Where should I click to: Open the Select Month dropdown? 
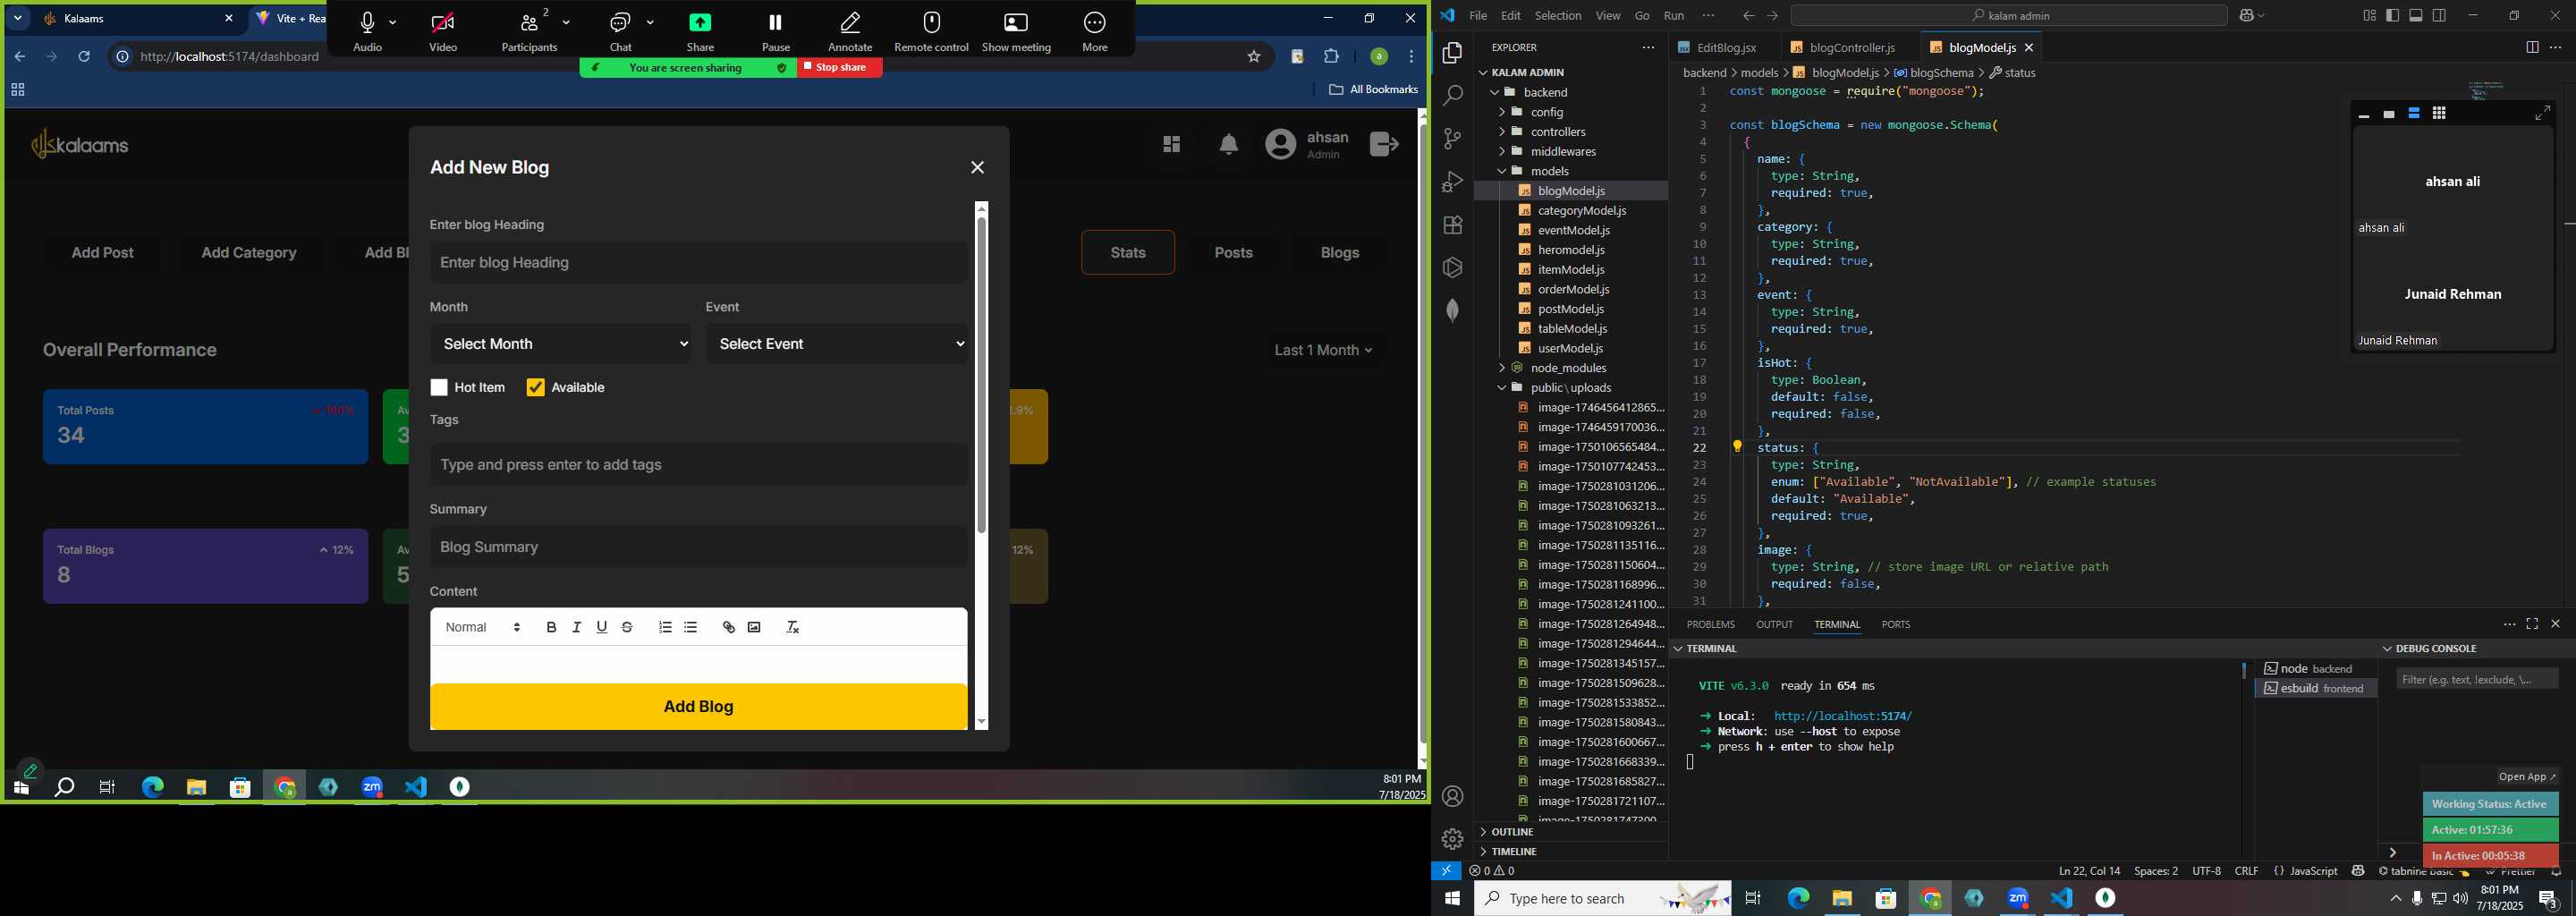click(x=560, y=344)
